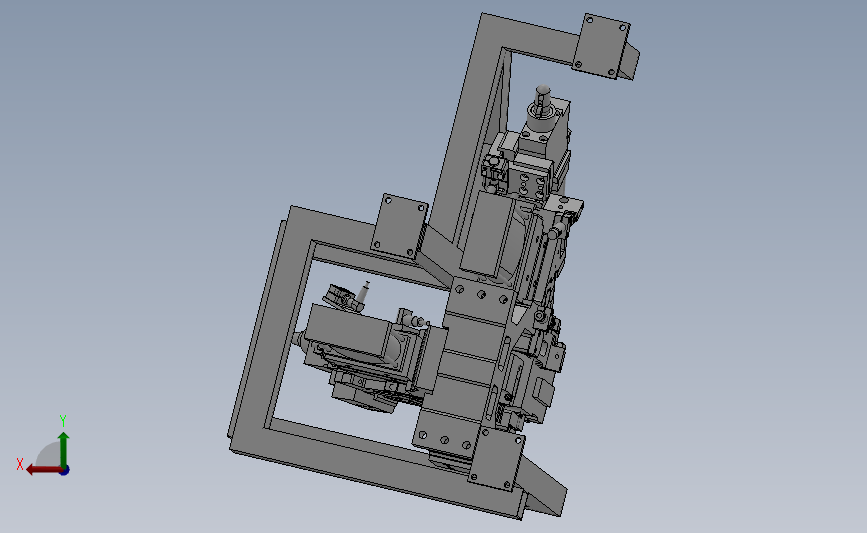
Task: Click the green Y axis arrow of the triad
Action: [x=64, y=450]
